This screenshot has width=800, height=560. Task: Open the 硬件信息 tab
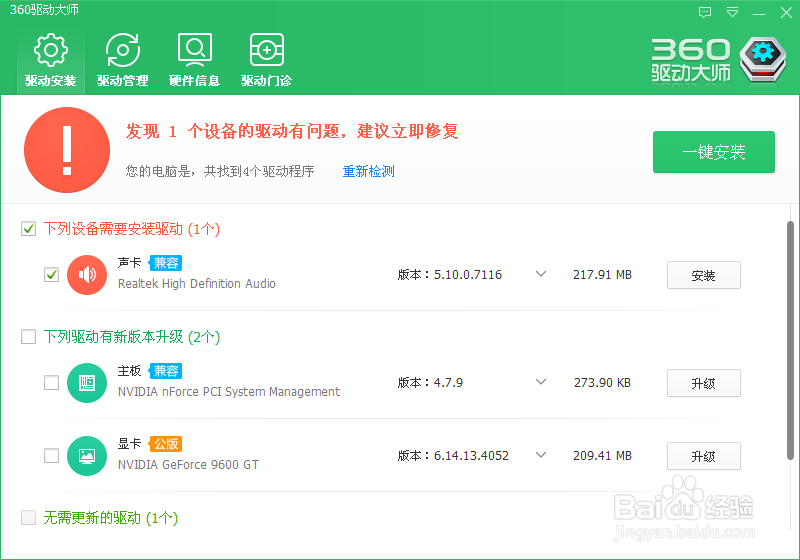[194, 60]
